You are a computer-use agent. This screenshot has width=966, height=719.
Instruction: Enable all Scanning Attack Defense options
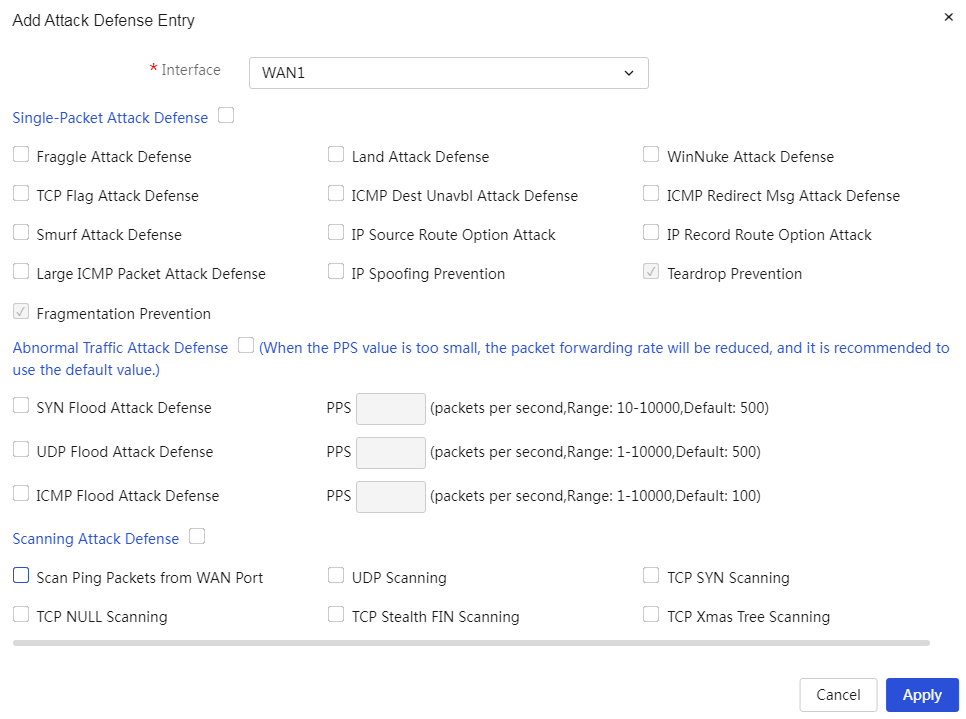pos(197,536)
